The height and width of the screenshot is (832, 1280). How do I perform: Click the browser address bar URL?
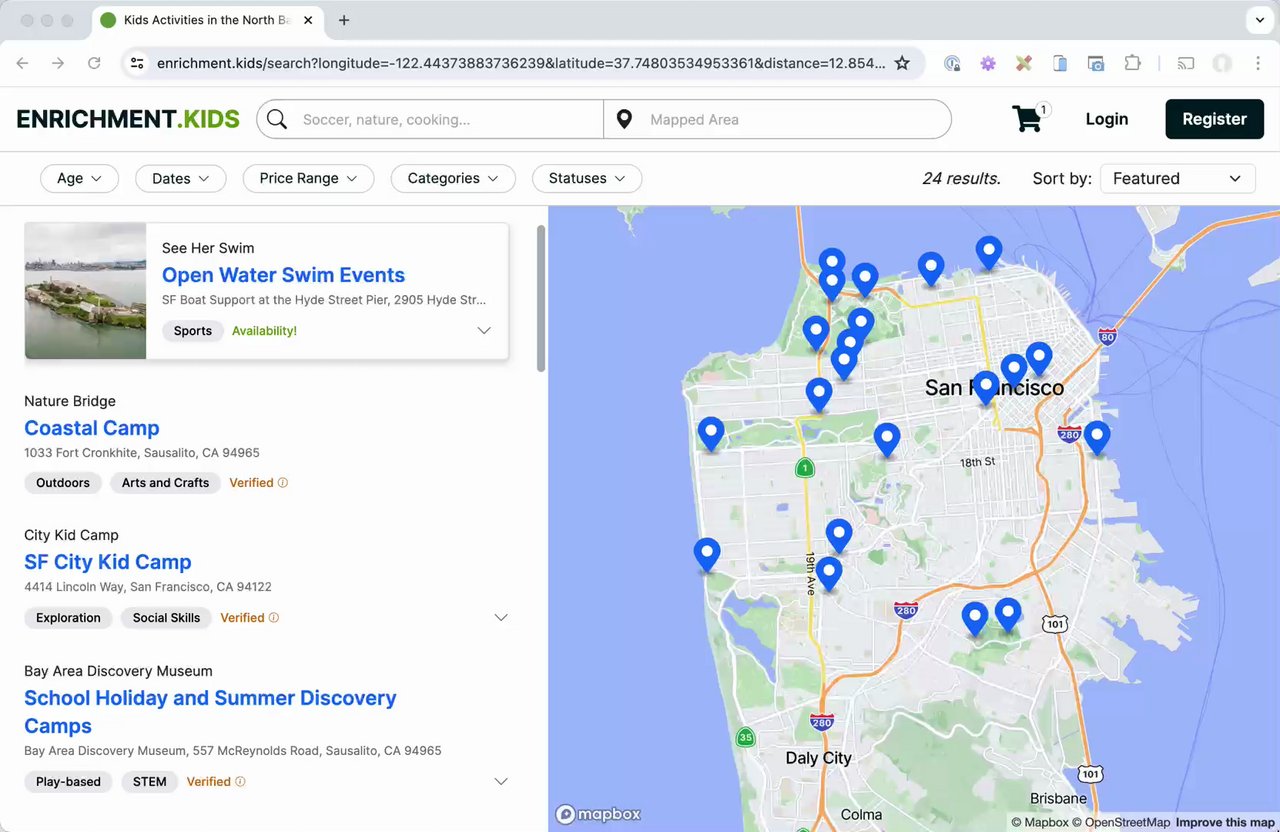click(521, 63)
